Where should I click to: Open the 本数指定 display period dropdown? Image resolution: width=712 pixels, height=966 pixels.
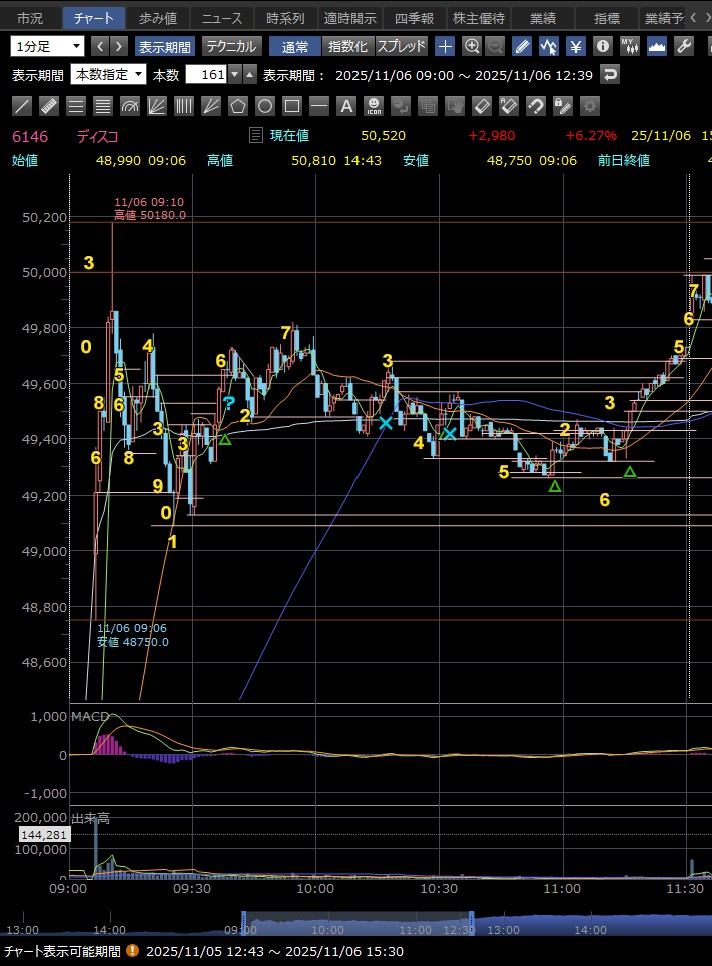tap(108, 75)
